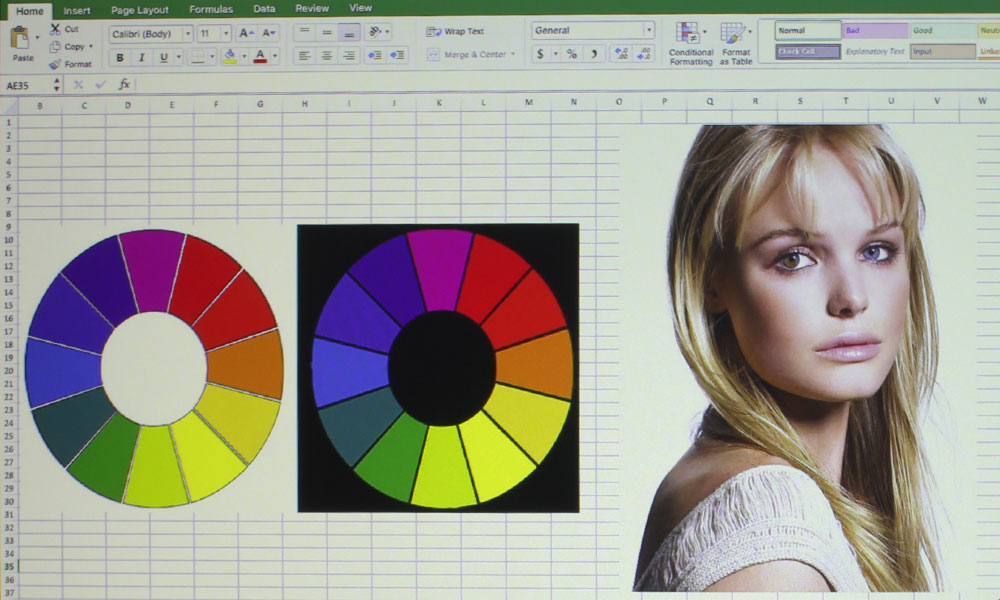This screenshot has width=1000, height=600.
Task: Center-align text horizontally
Action: click(327, 56)
